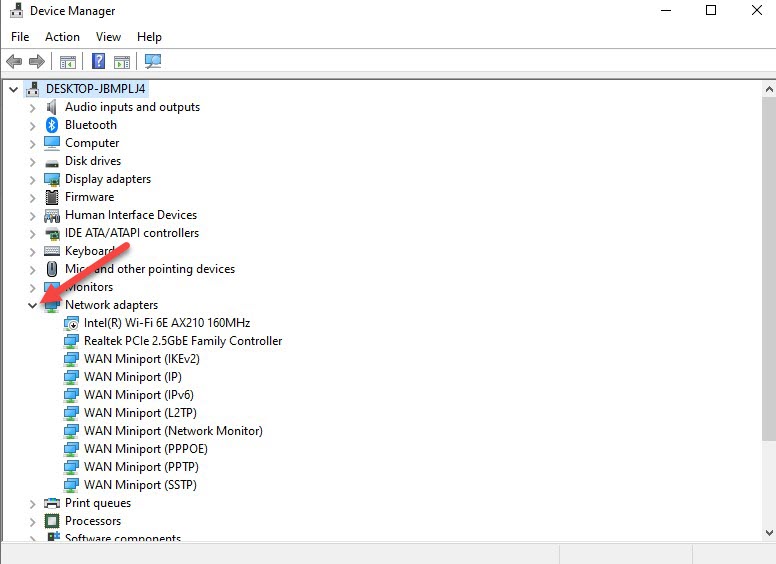Expand the Processors category

pos(33,521)
